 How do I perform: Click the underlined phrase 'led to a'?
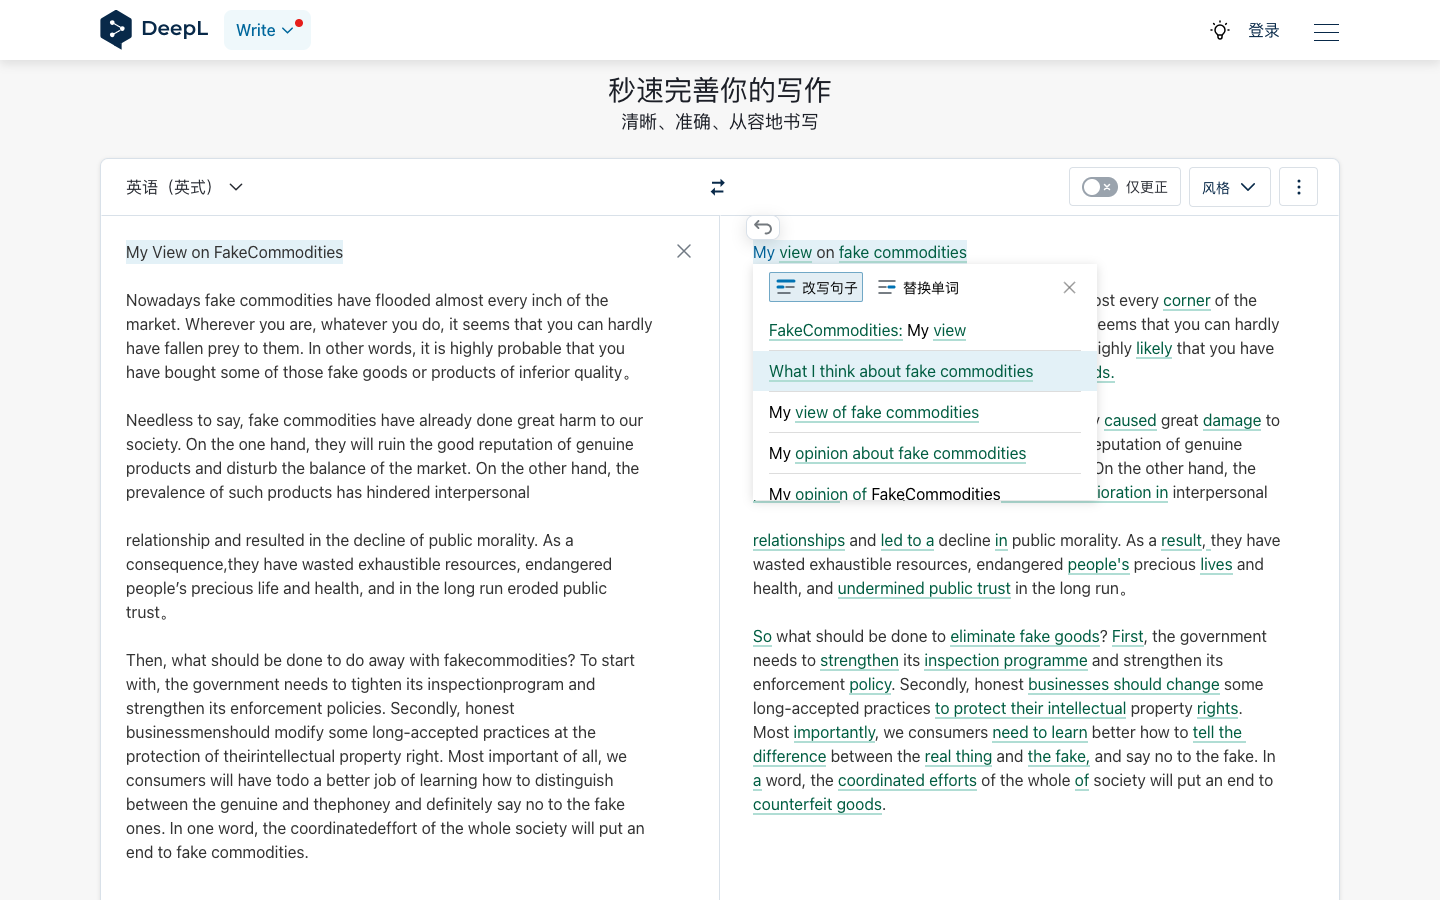click(x=907, y=540)
